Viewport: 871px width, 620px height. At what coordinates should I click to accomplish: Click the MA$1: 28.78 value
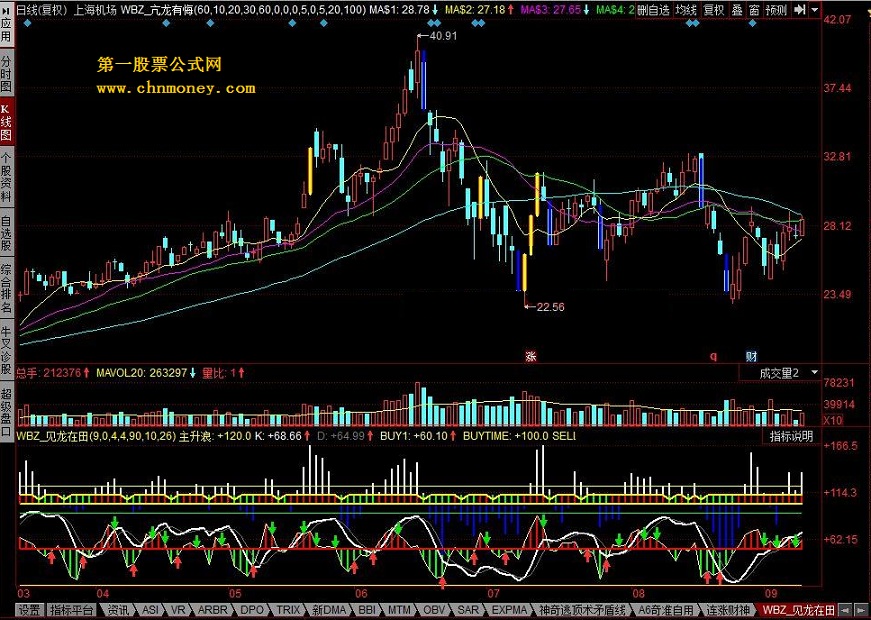(397, 9)
